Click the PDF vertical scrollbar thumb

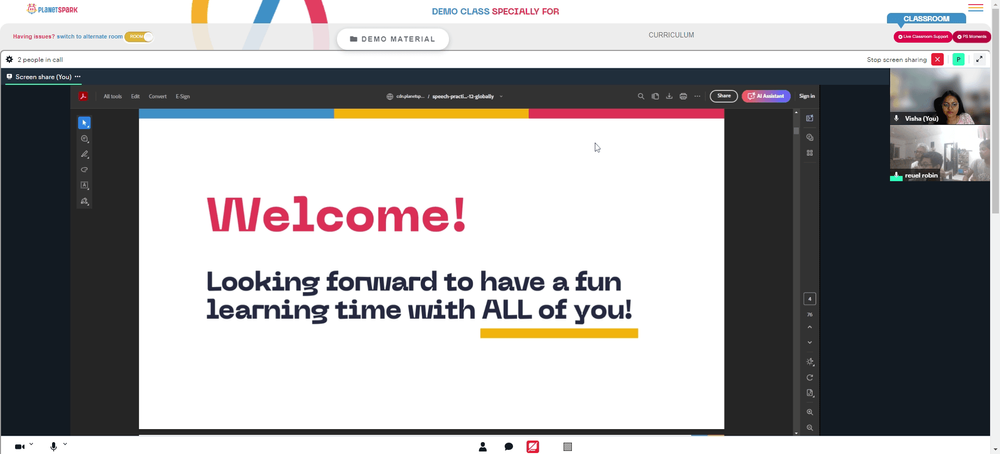796,129
